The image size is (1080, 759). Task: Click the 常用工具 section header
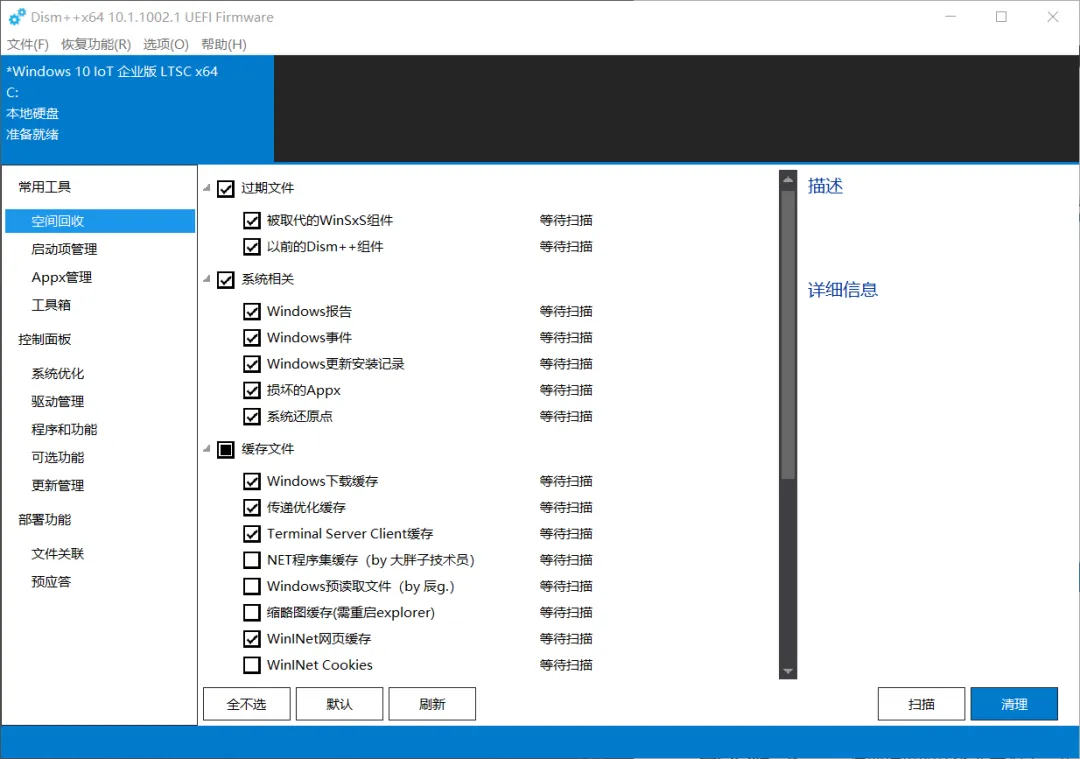tap(45, 187)
